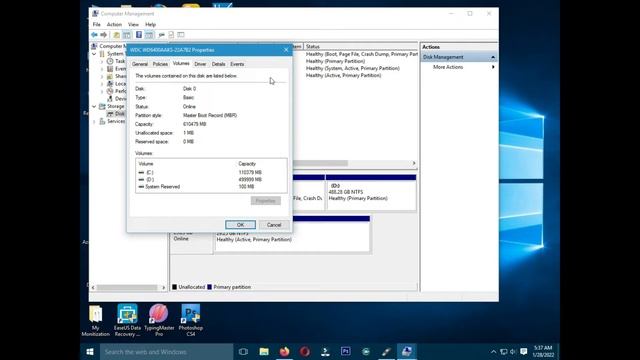Open the More Actions submenu arrow

pos(493,67)
